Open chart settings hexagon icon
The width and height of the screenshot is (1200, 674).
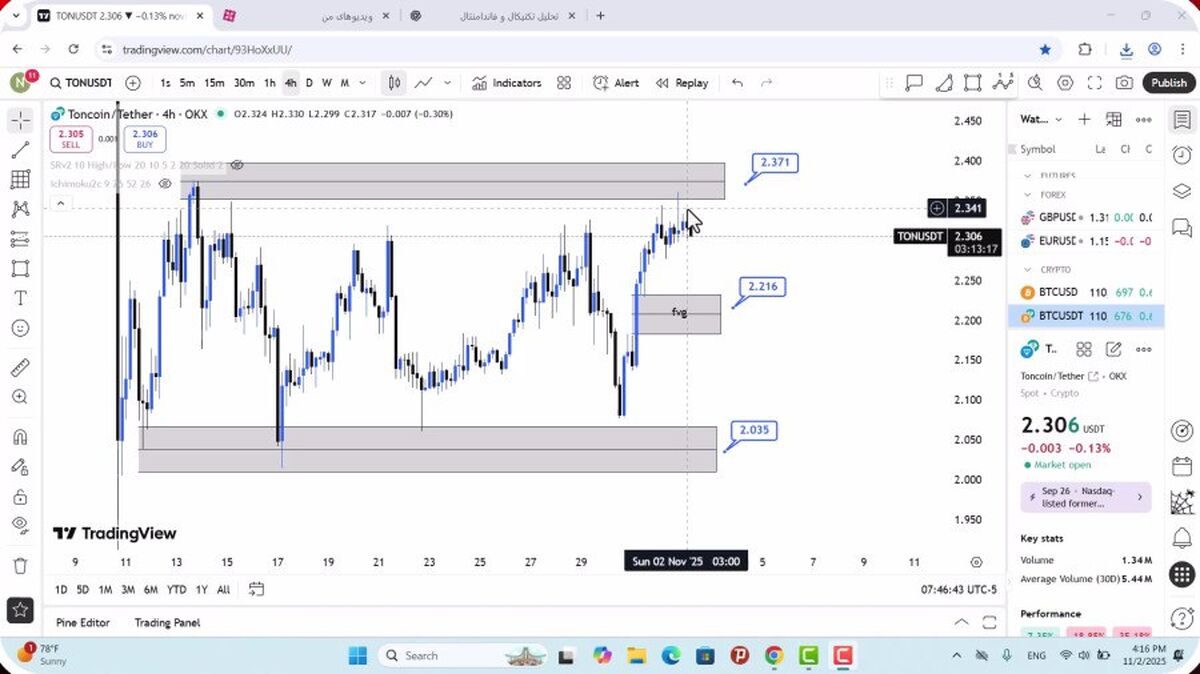pyautogui.click(x=1065, y=83)
